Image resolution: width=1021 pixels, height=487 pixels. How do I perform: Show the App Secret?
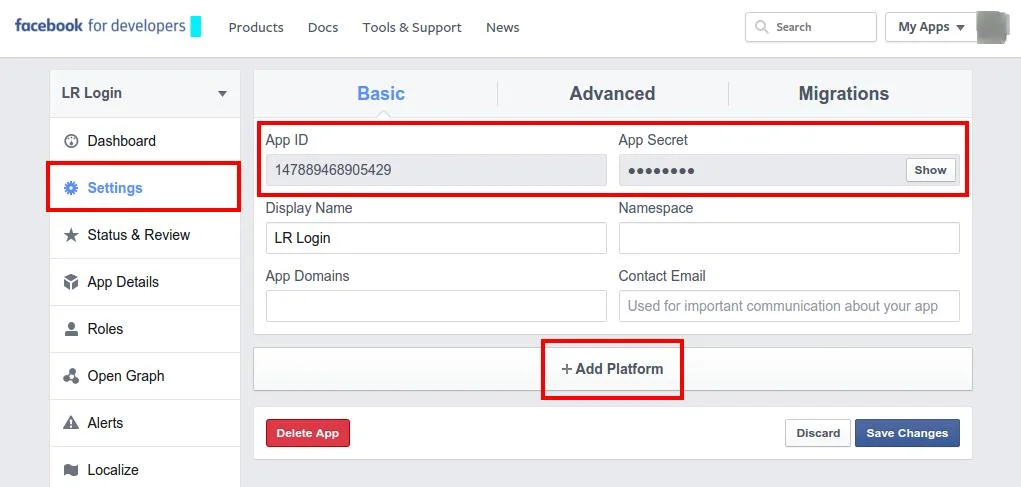pyautogui.click(x=930, y=170)
